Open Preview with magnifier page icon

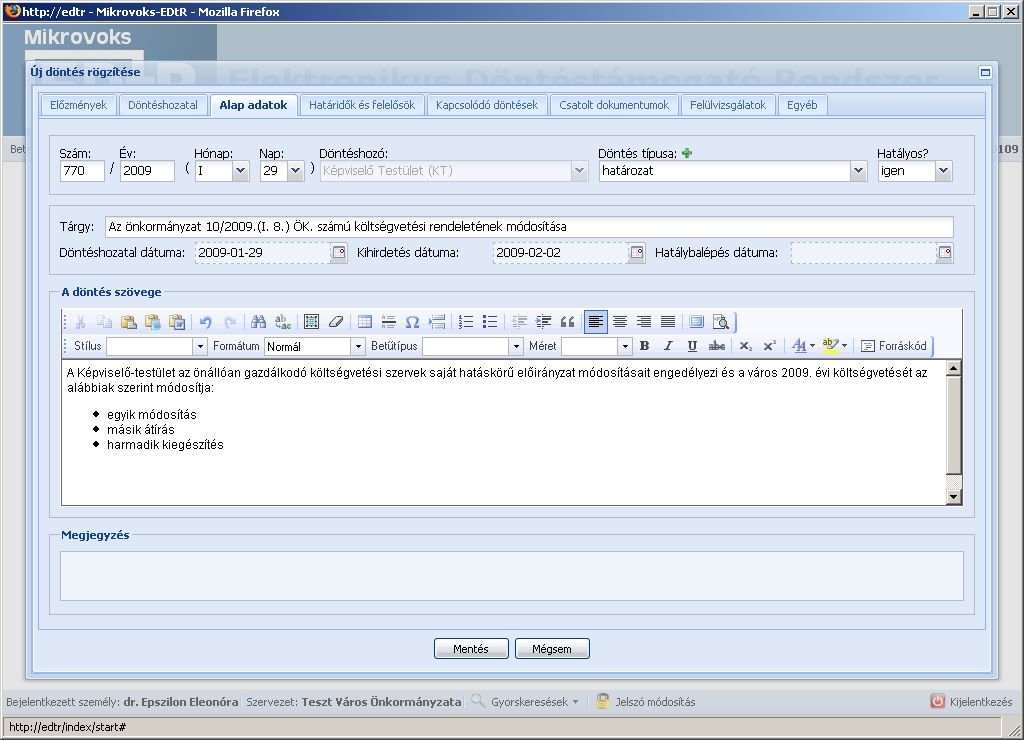tap(721, 322)
